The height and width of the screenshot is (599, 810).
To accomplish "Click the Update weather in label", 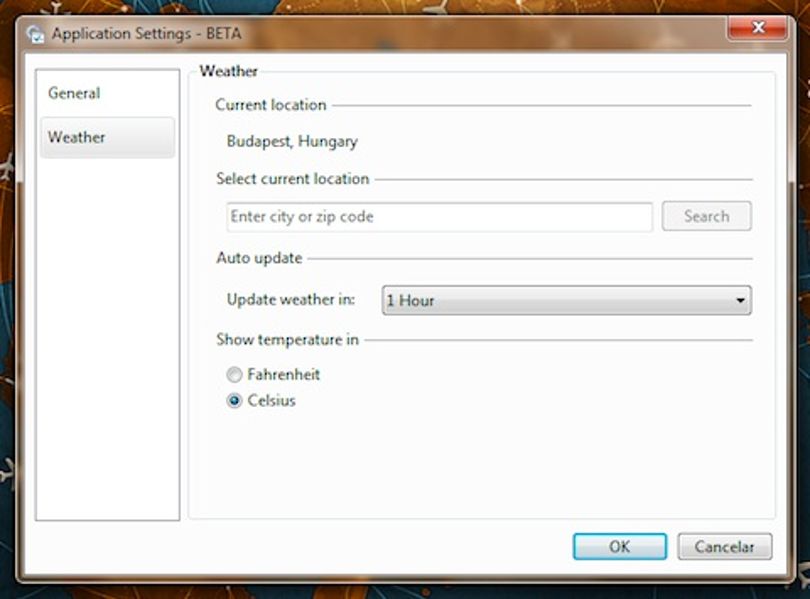I will coord(291,300).
